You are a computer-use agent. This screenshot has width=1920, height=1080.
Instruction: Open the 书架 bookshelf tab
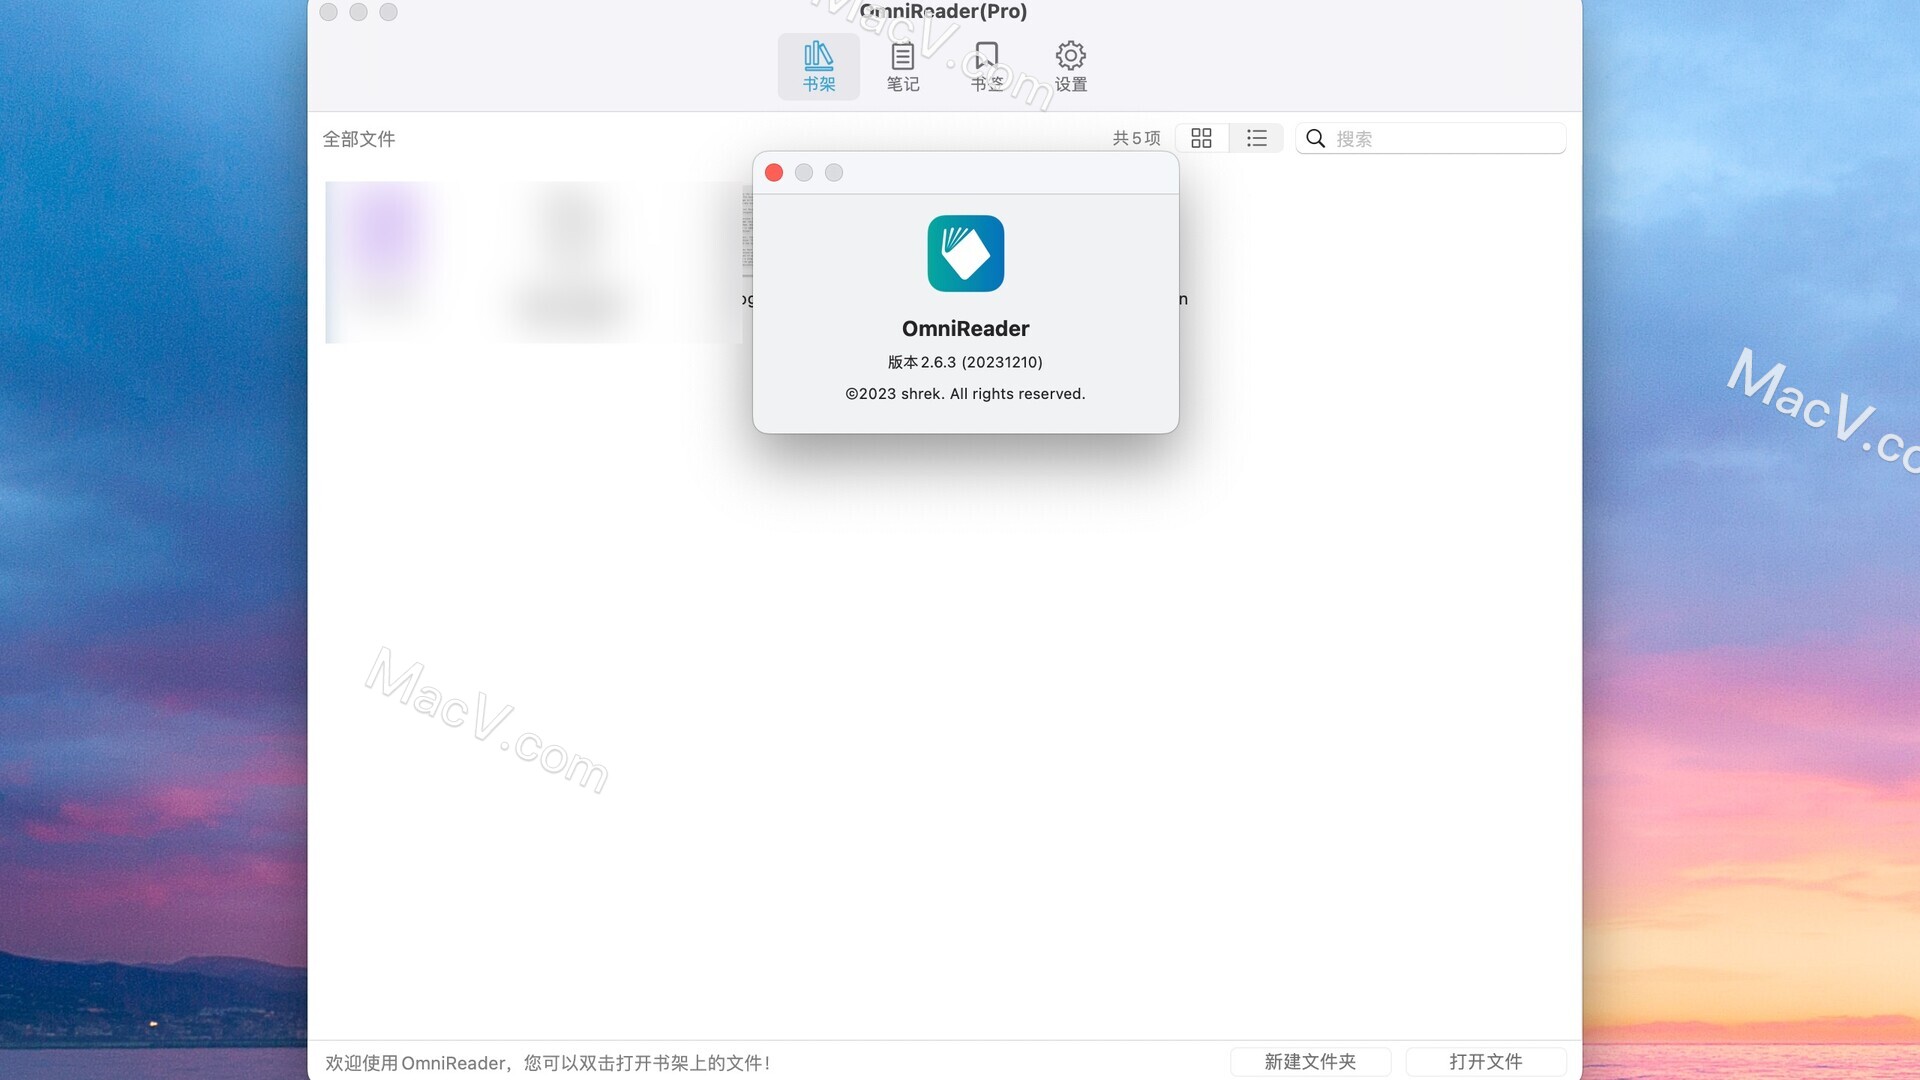pyautogui.click(x=818, y=66)
